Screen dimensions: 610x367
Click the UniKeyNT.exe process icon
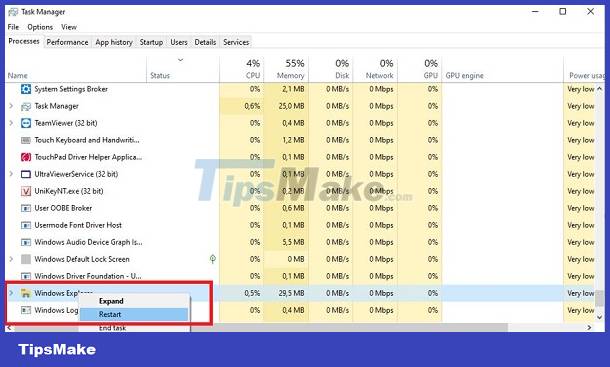26,191
